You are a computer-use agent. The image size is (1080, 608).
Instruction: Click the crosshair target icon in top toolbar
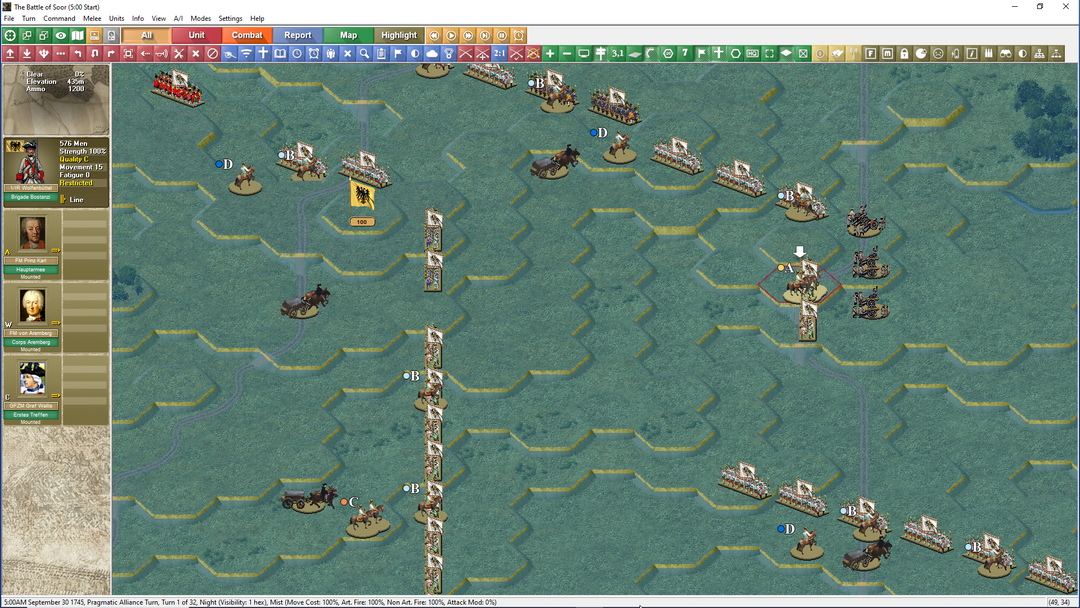10,35
